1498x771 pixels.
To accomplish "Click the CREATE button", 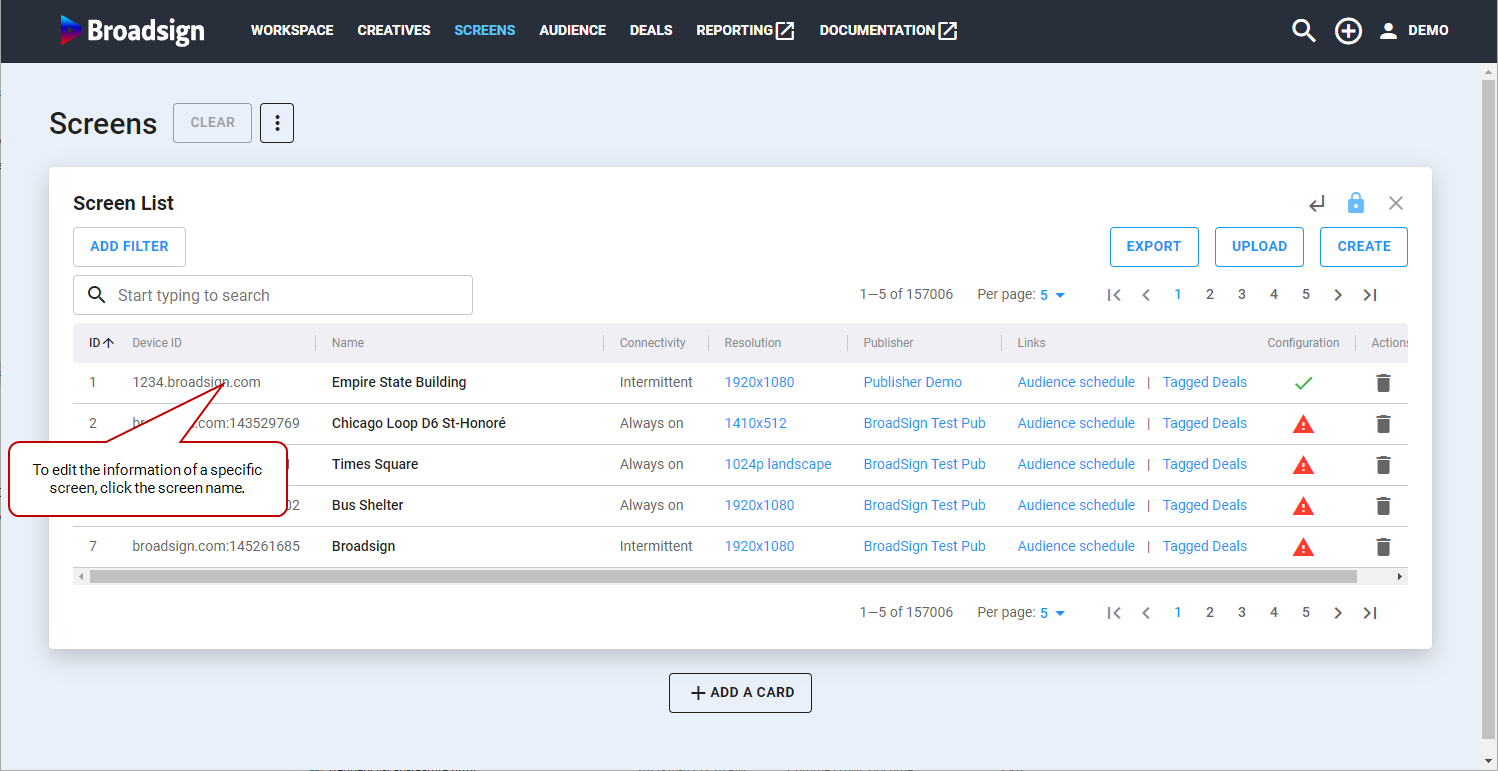I will tap(1364, 247).
